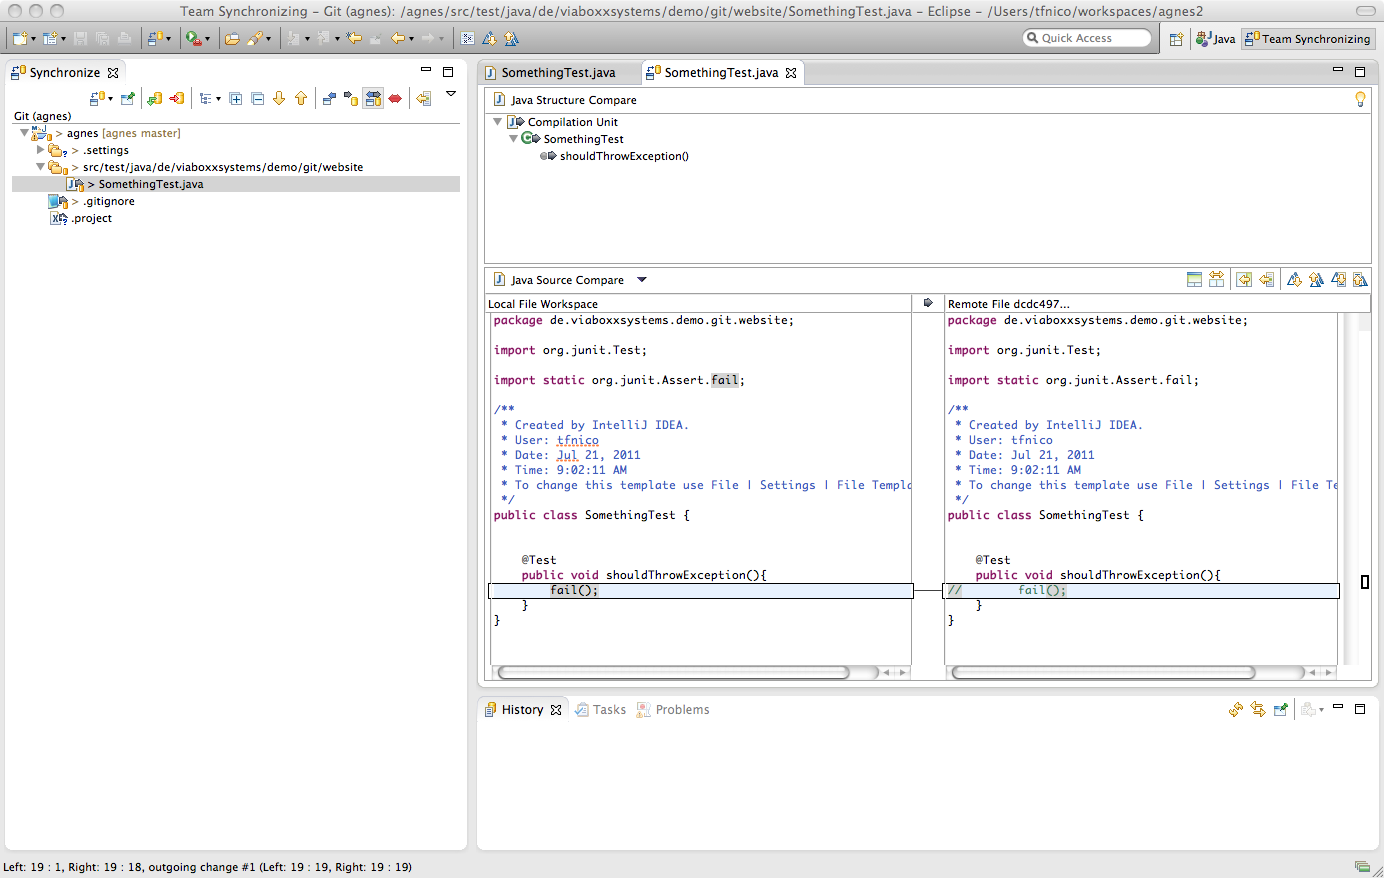Image resolution: width=1384 pixels, height=878 pixels.
Task: Click the Synchronize view's Synchronize icon
Action: pyautogui.click(x=97, y=98)
